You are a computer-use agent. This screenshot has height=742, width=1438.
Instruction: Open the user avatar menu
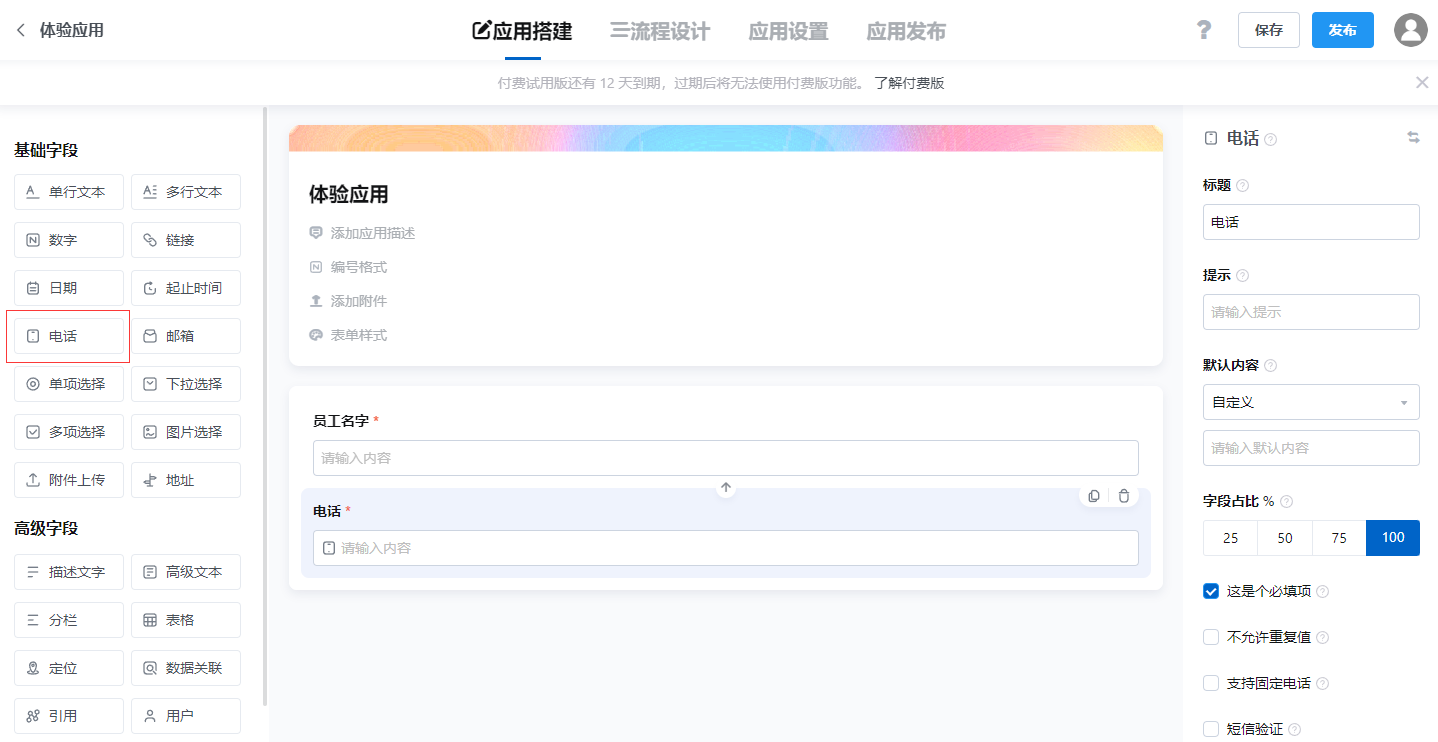tap(1410, 30)
